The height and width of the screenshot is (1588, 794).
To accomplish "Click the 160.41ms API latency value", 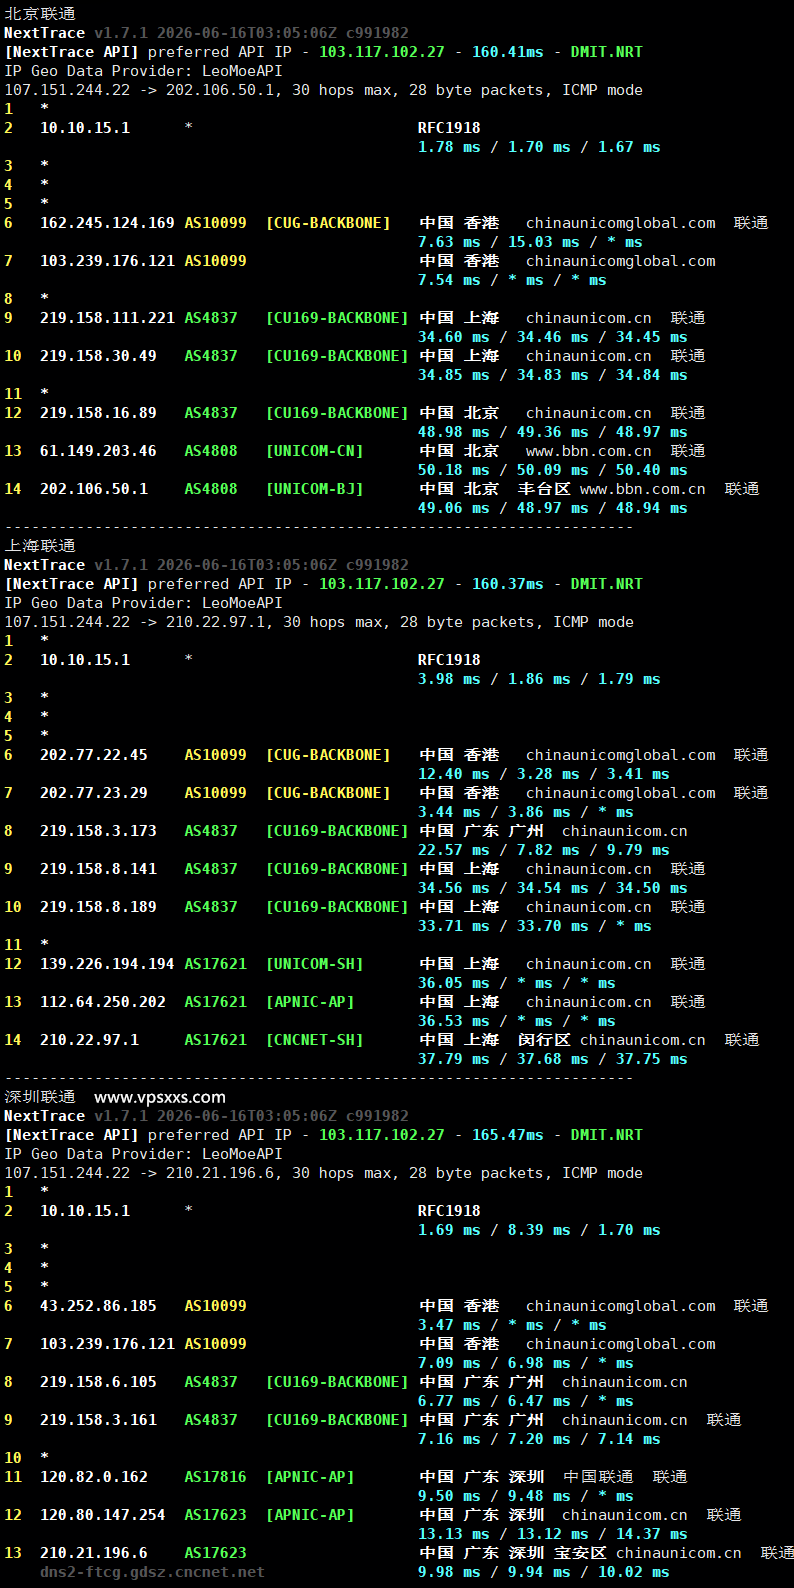I will click(x=508, y=52).
